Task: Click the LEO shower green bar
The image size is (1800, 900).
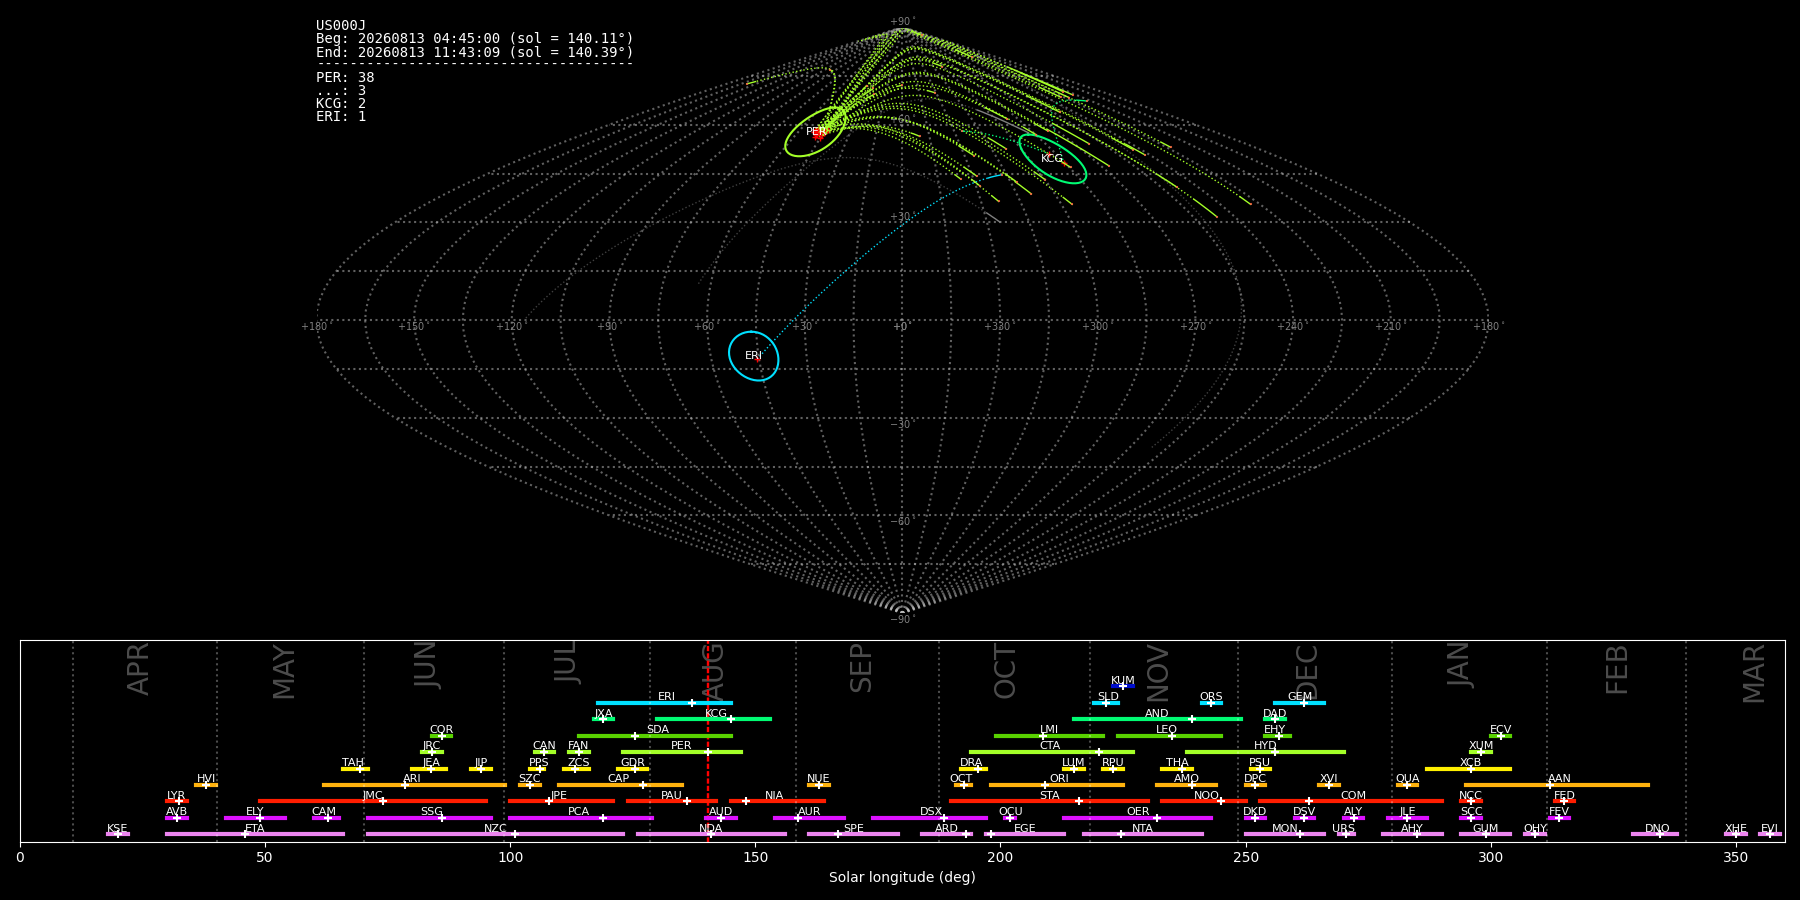Action: point(1169,736)
